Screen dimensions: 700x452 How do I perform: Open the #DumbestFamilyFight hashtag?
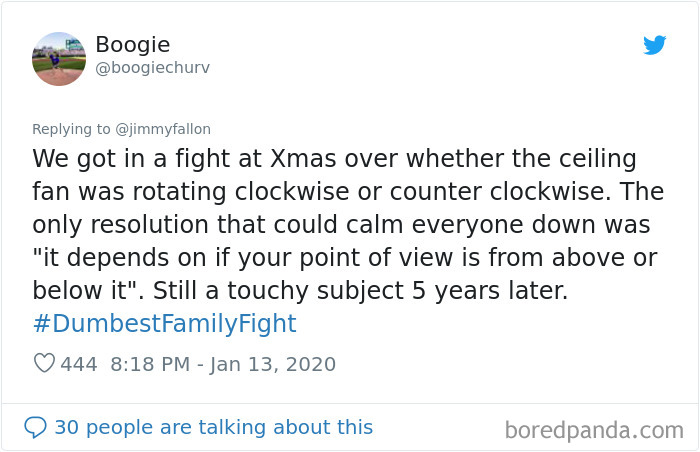pyautogui.click(x=165, y=323)
